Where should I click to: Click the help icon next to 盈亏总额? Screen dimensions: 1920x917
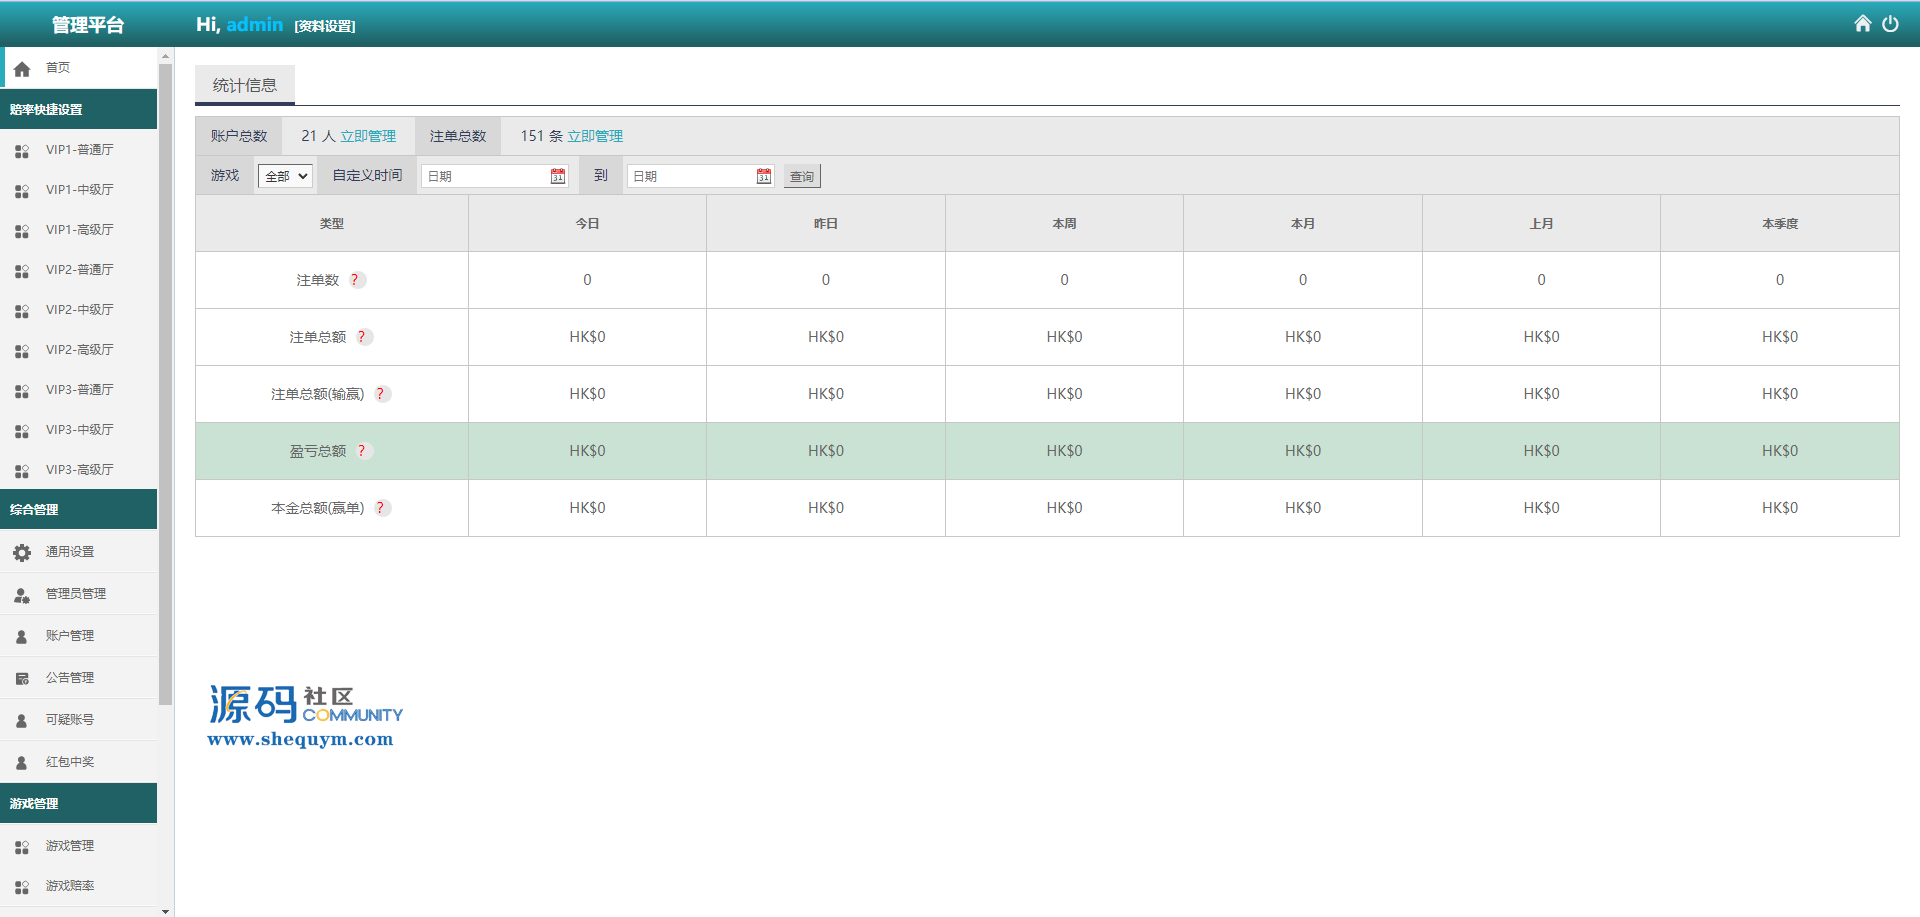(363, 451)
